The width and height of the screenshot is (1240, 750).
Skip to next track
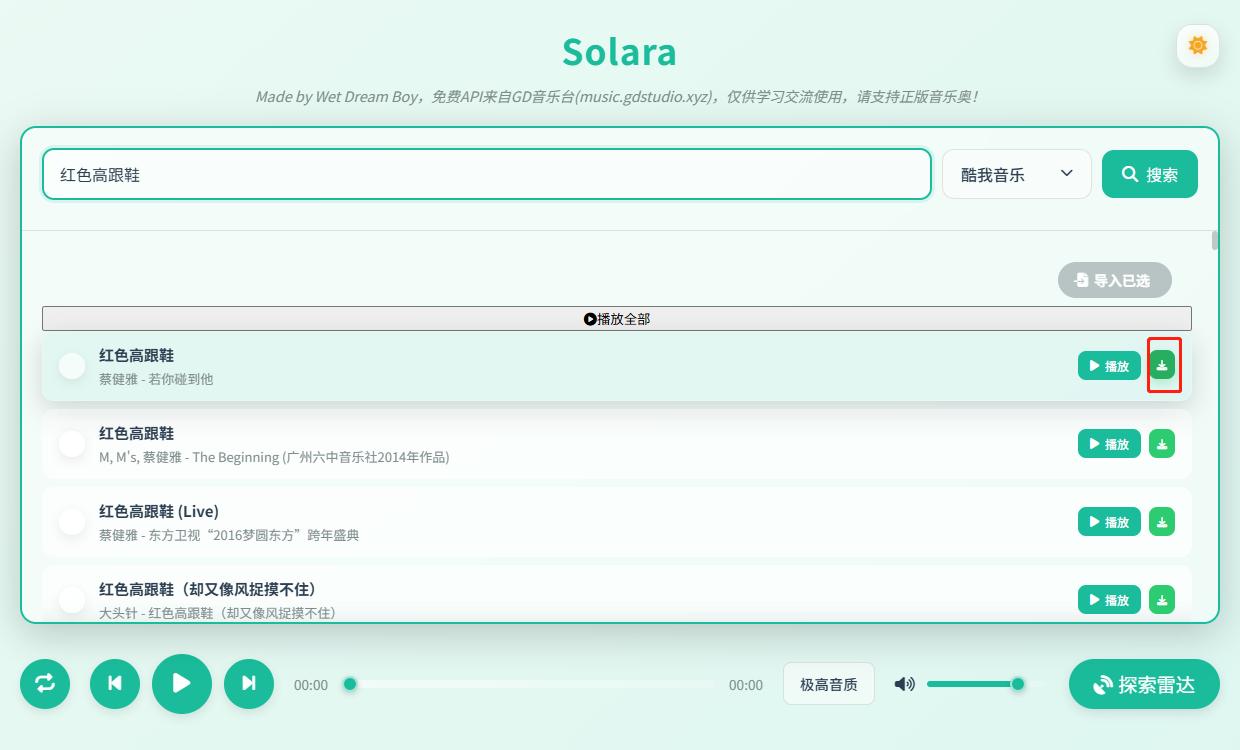(x=248, y=684)
